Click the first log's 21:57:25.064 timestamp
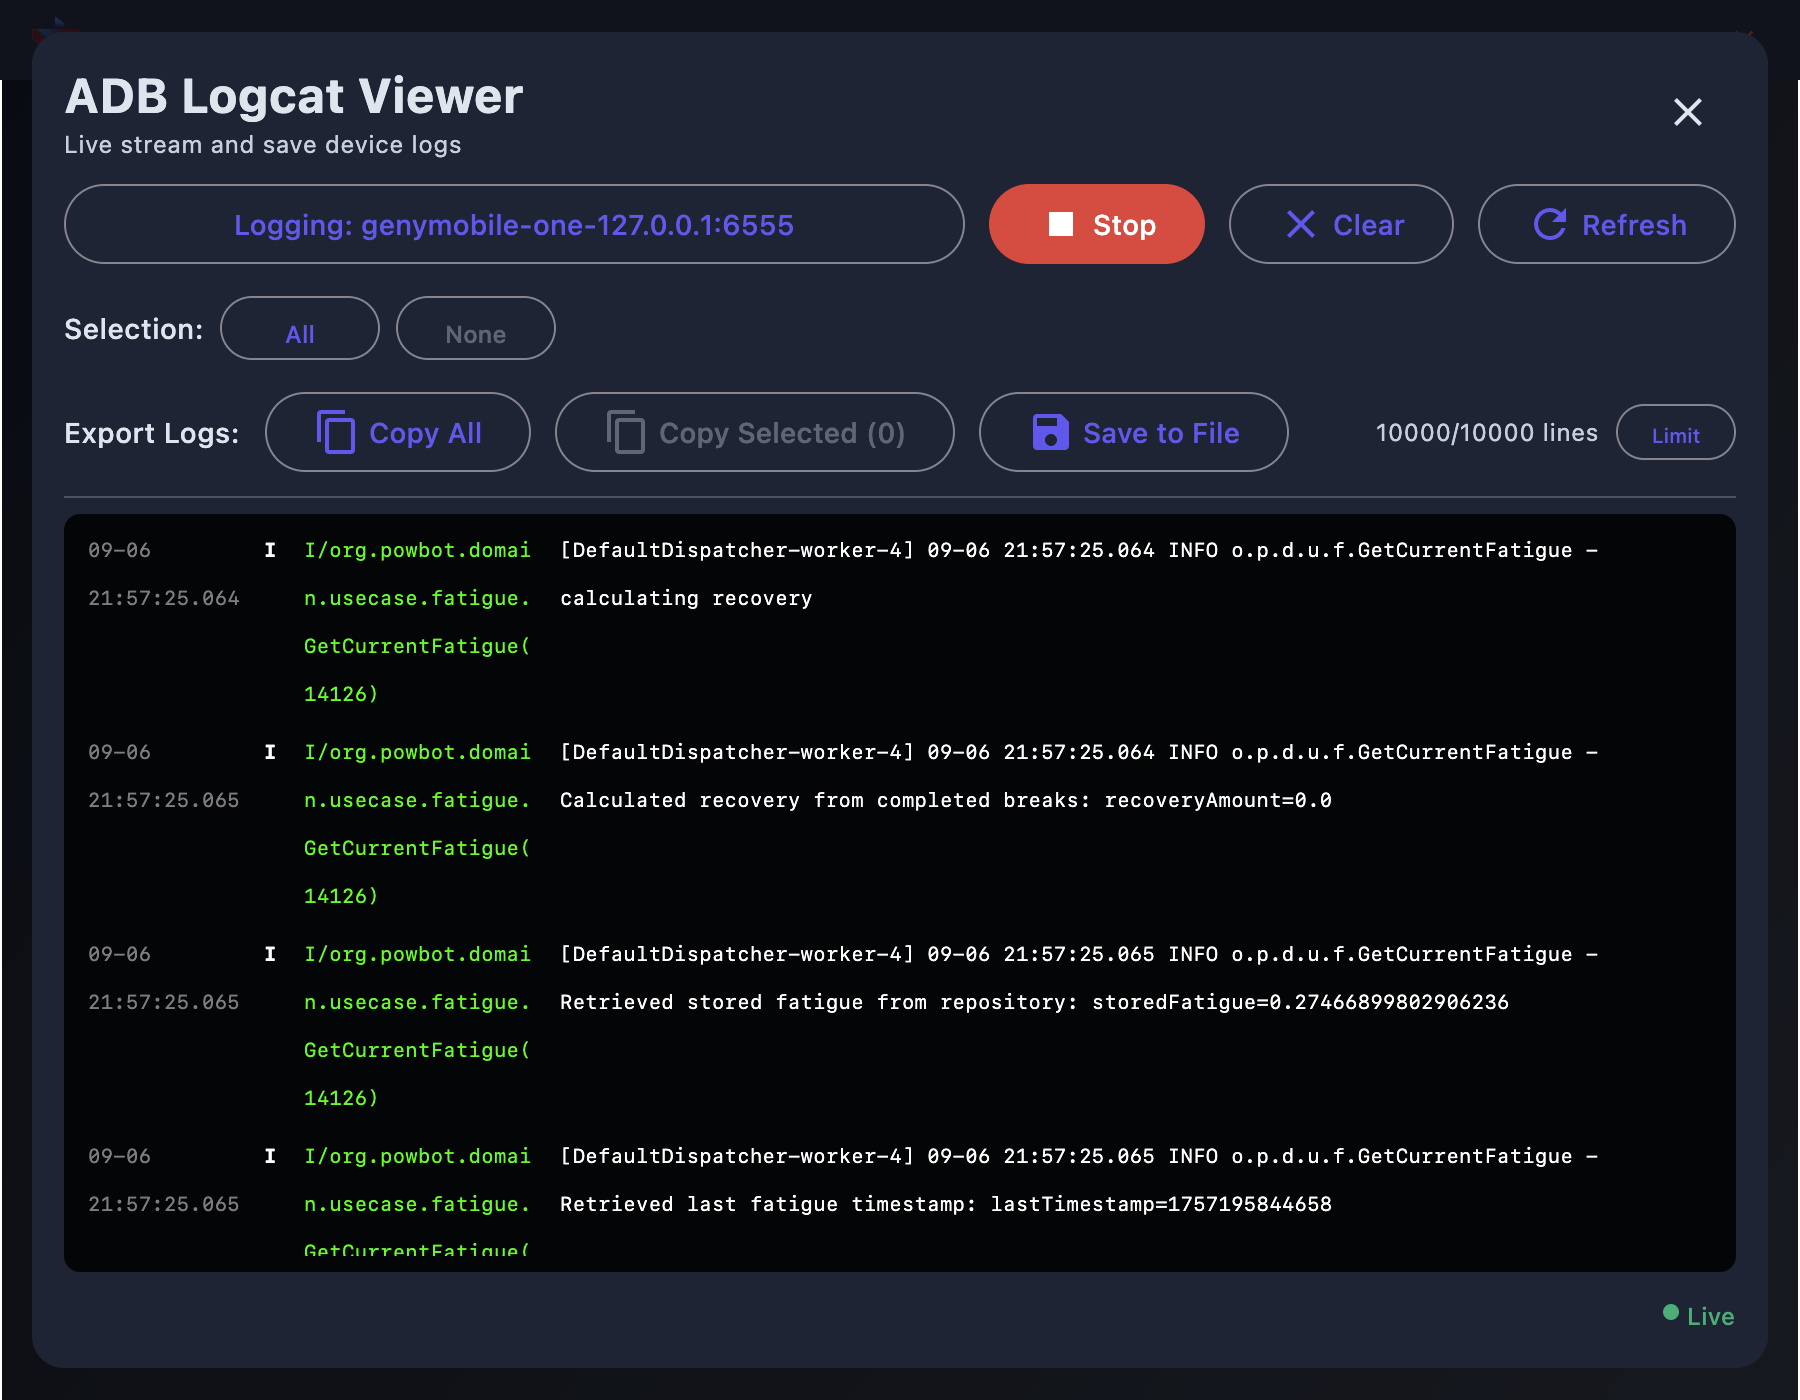This screenshot has height=1400, width=1800. coord(164,598)
